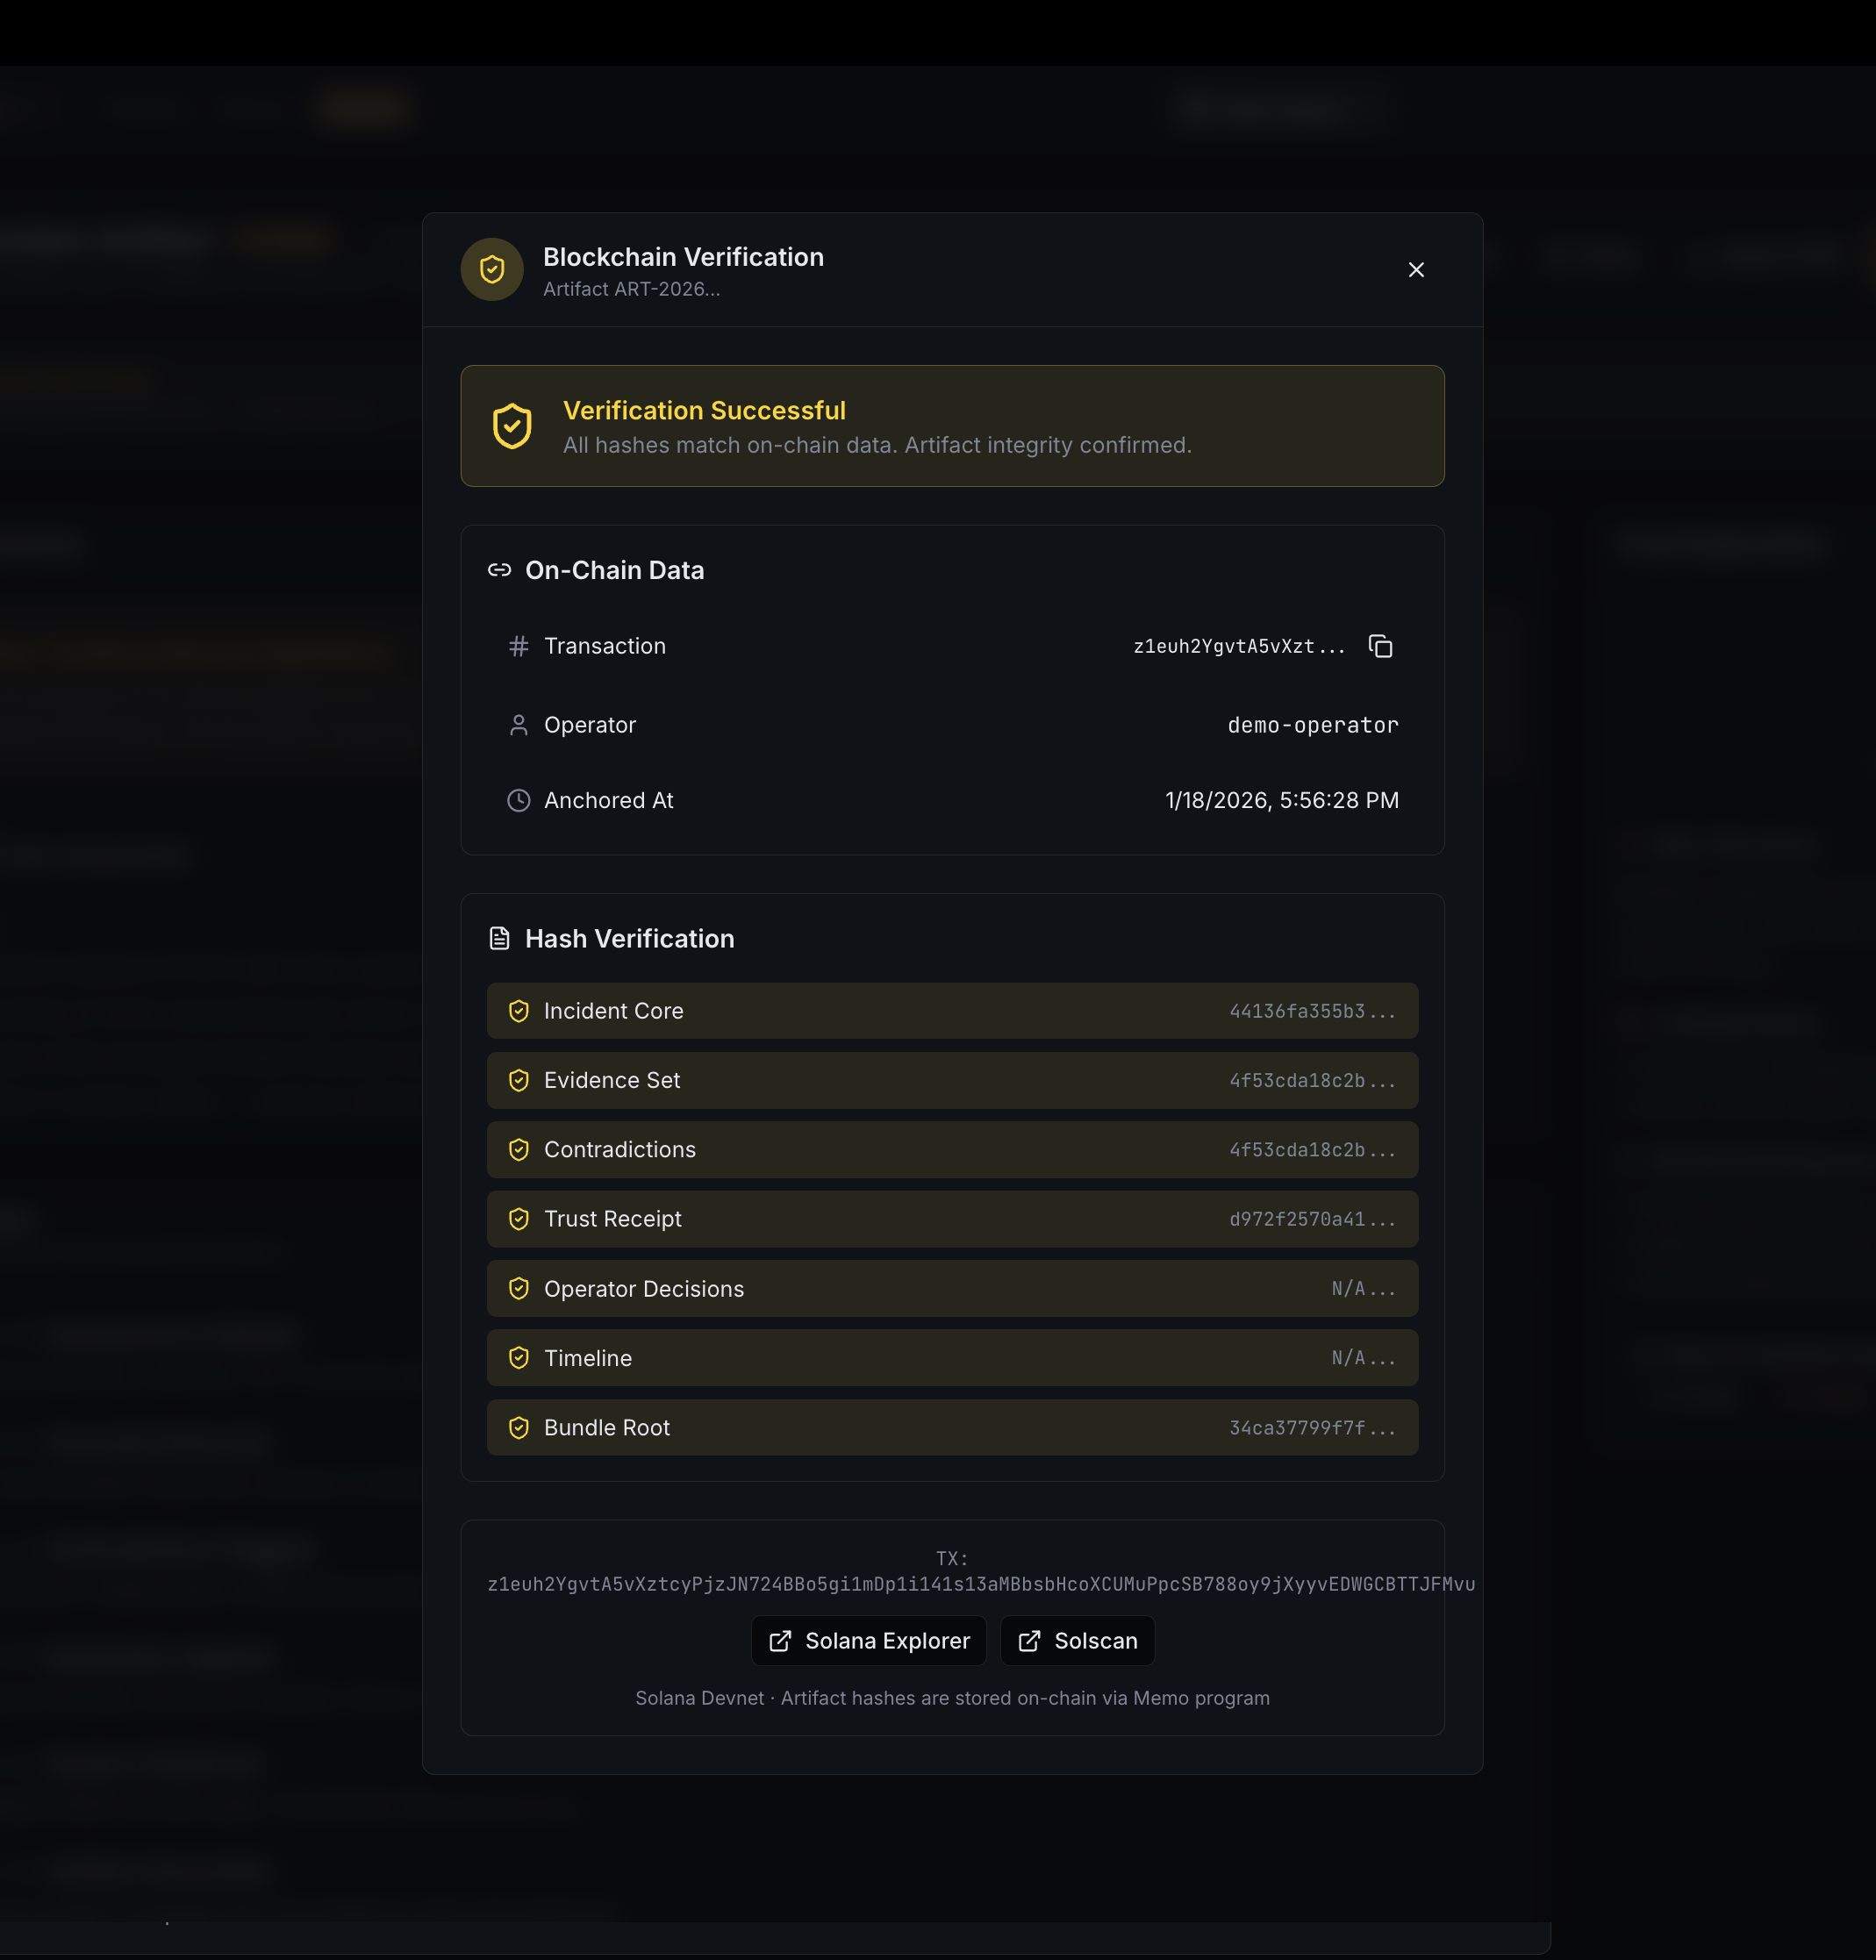Screen dimensions: 1876x1960
Task: Click the shield icon in dialog header
Action: (492, 270)
